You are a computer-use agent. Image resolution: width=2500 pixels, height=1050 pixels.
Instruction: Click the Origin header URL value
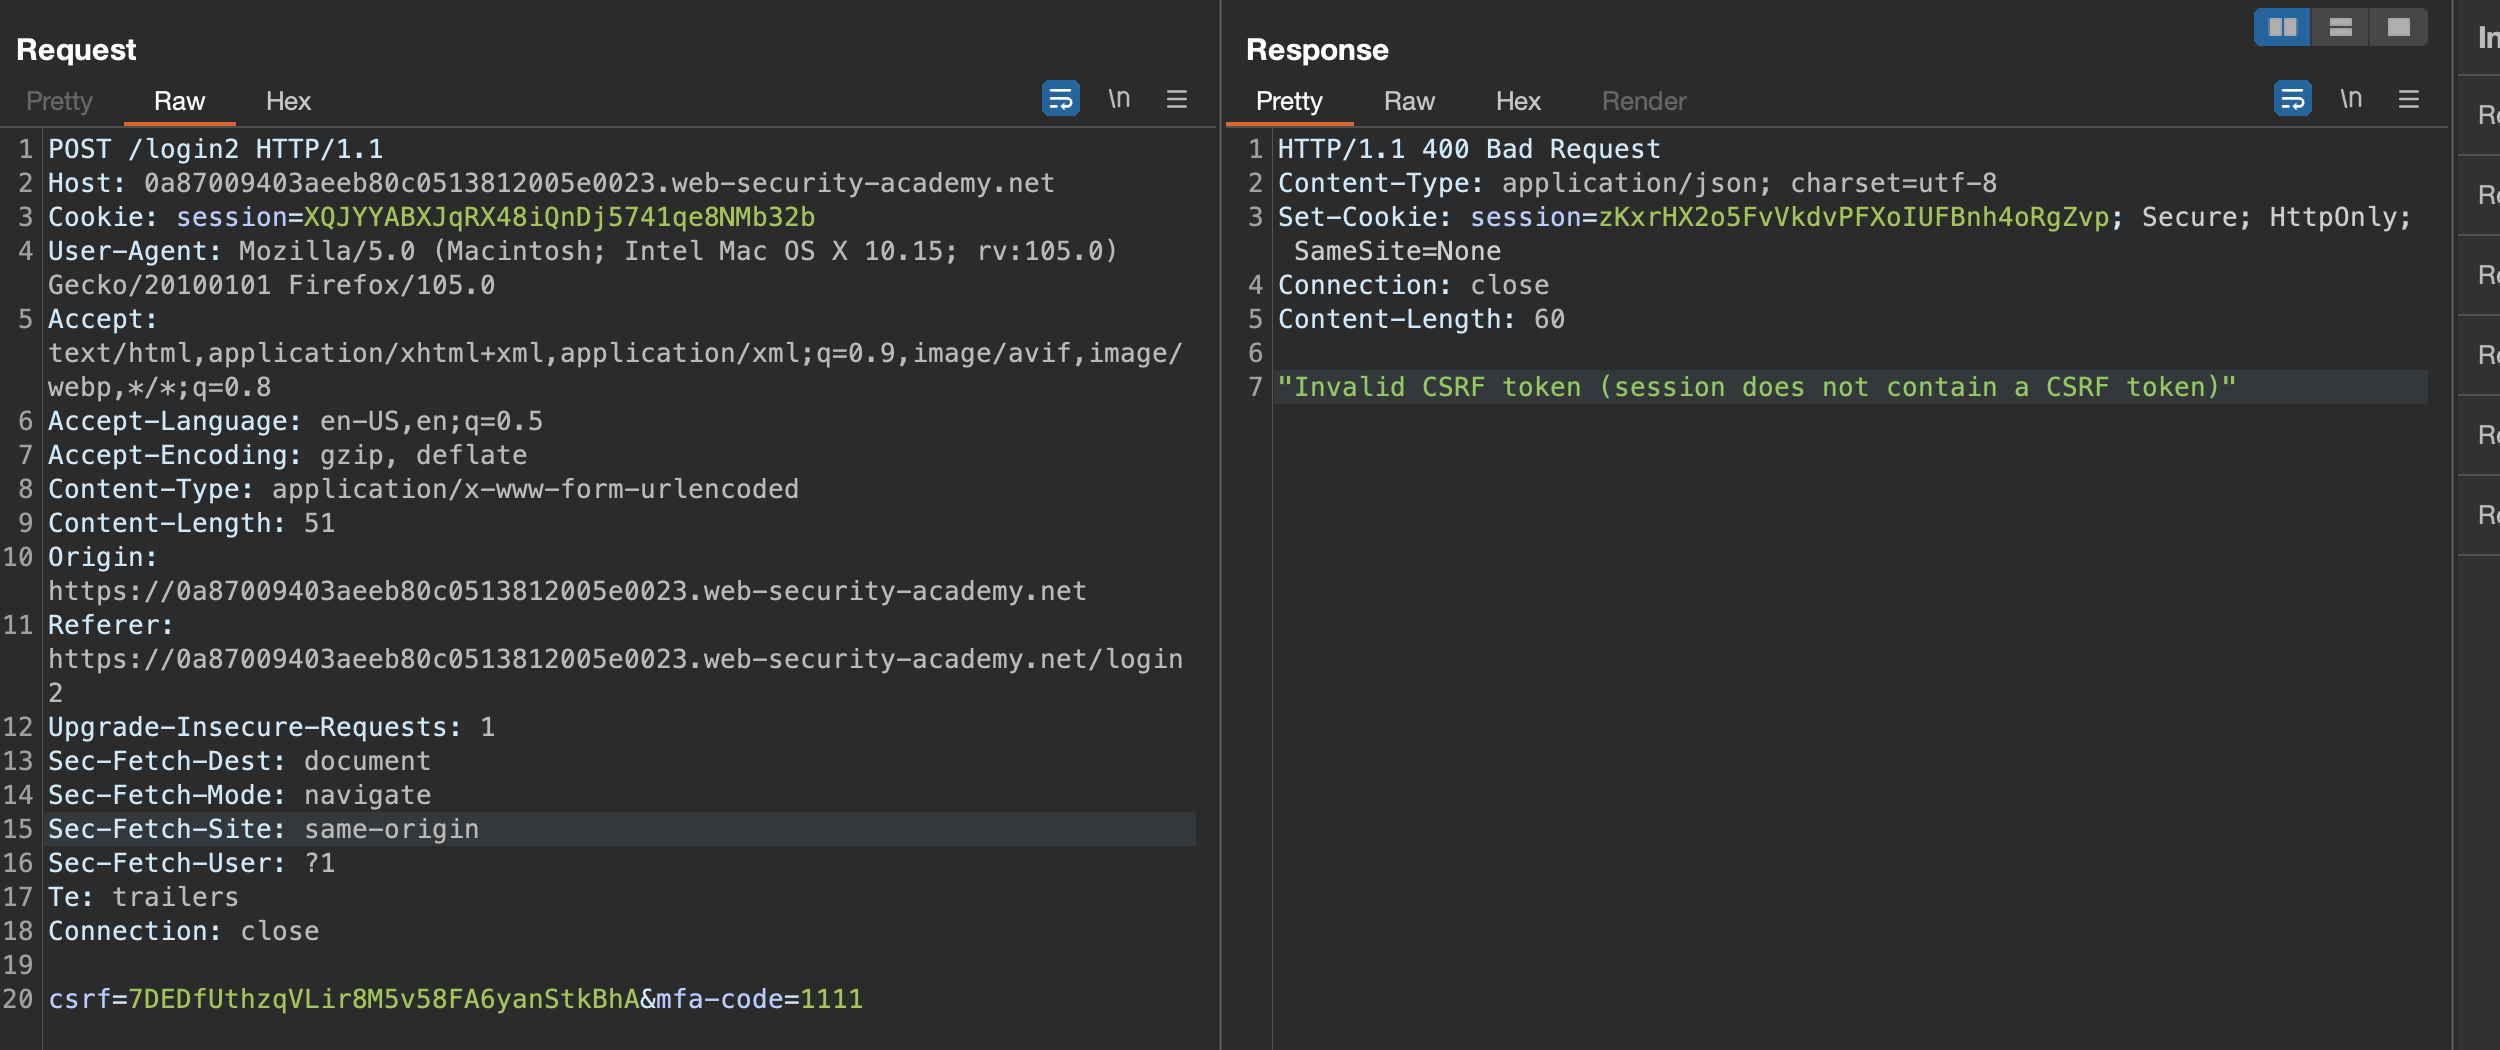point(567,592)
